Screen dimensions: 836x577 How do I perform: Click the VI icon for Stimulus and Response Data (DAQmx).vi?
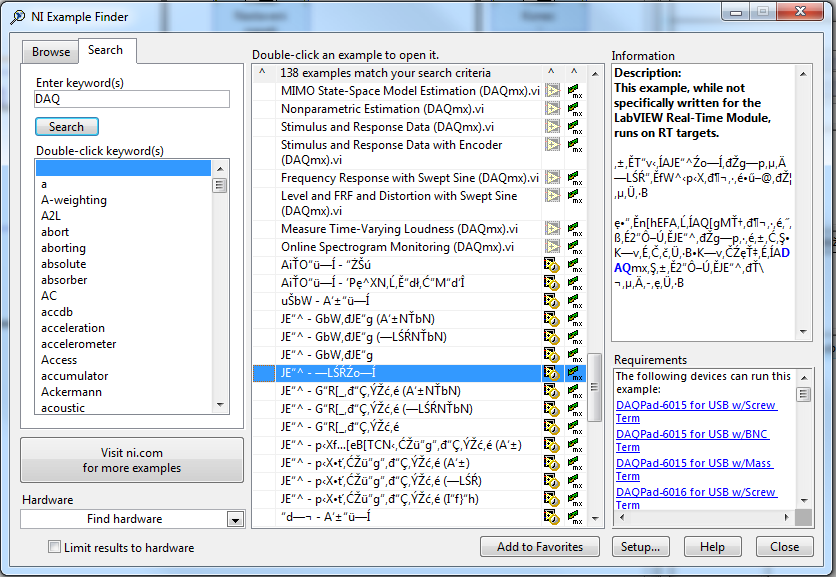coord(552,127)
